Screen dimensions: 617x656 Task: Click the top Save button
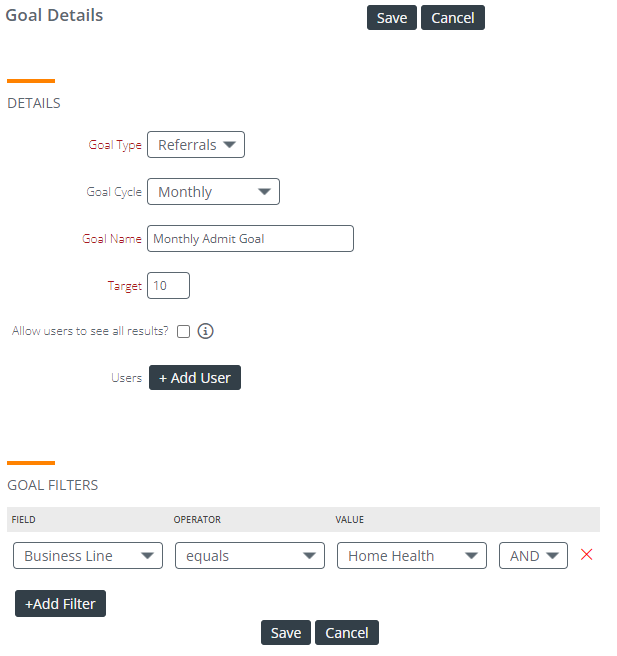coord(392,18)
